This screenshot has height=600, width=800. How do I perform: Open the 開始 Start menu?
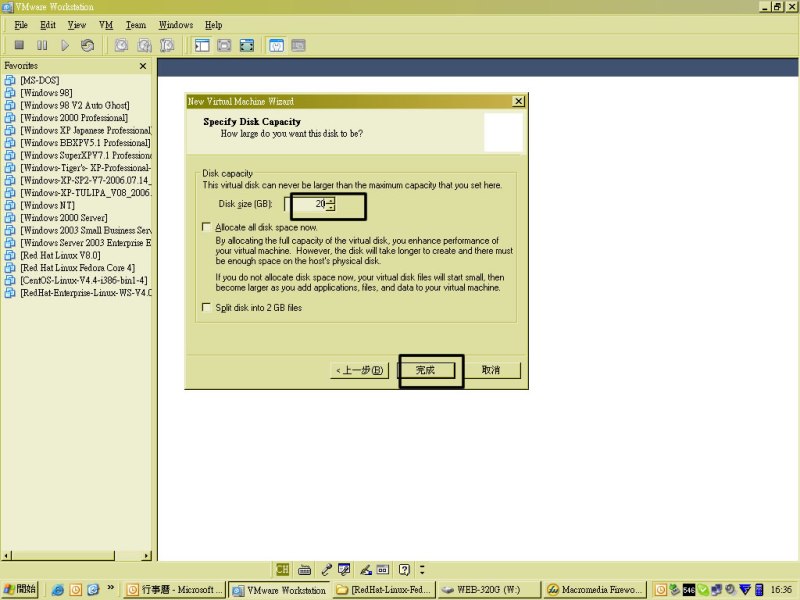click(19, 589)
